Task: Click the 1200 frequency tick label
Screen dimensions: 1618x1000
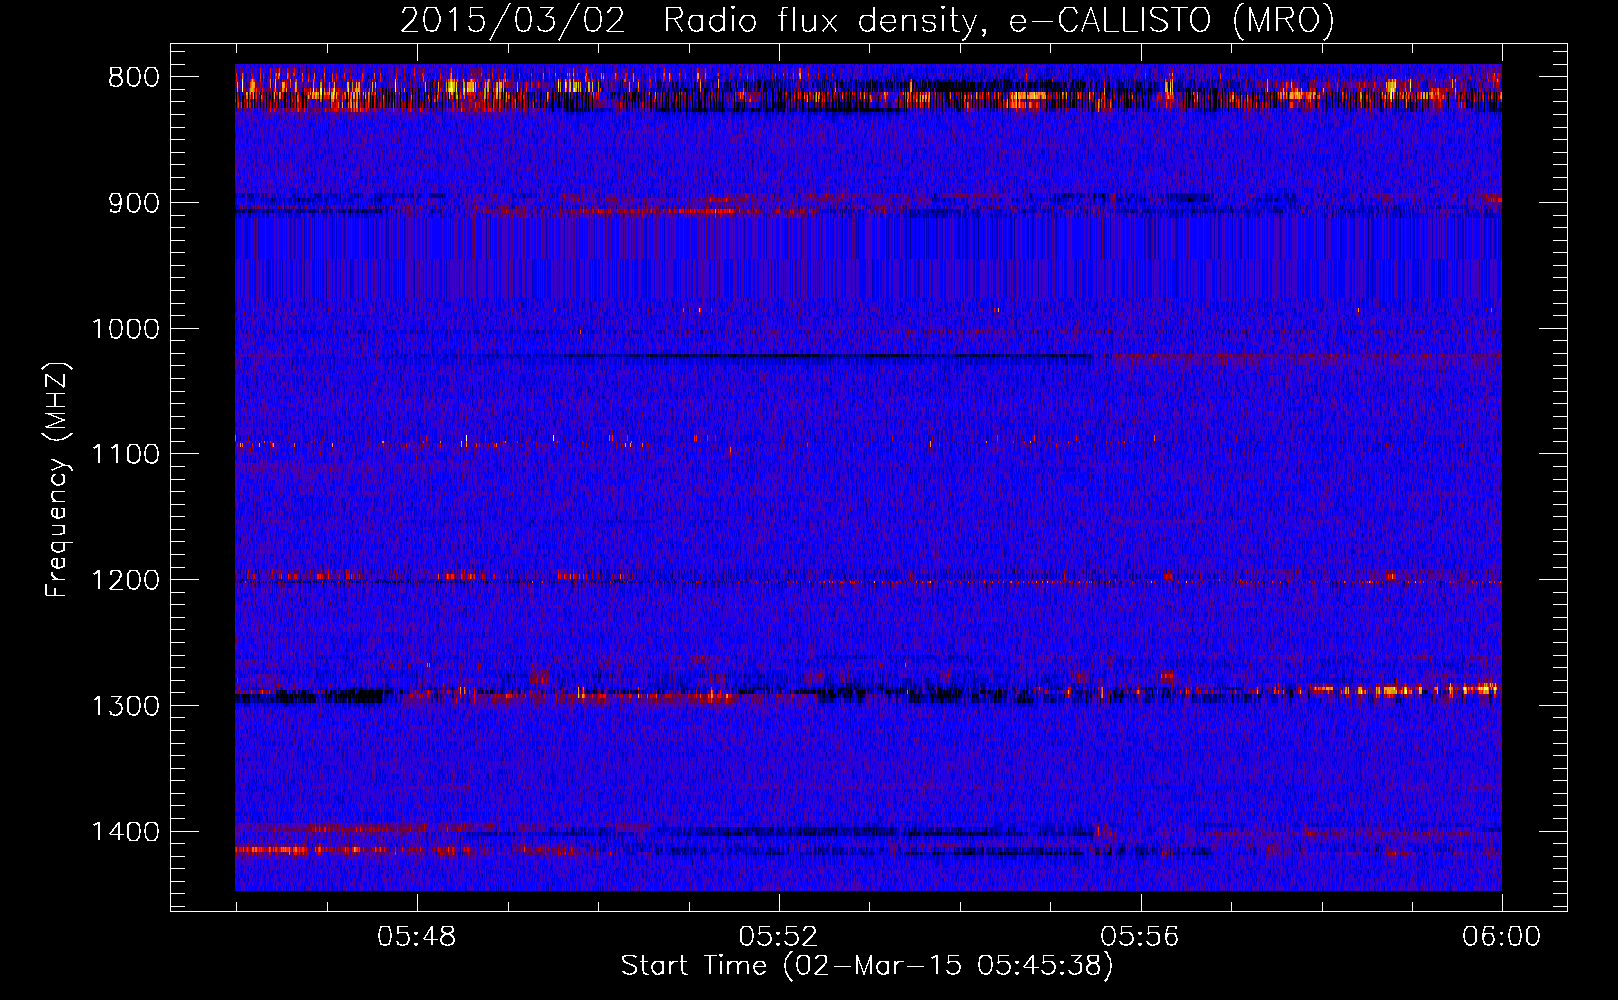Action: [126, 581]
